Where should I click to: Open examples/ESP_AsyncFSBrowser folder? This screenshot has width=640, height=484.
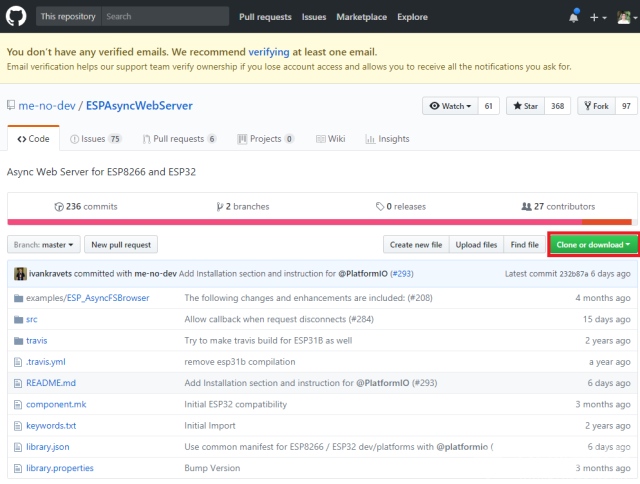pyautogui.click(x=88, y=298)
